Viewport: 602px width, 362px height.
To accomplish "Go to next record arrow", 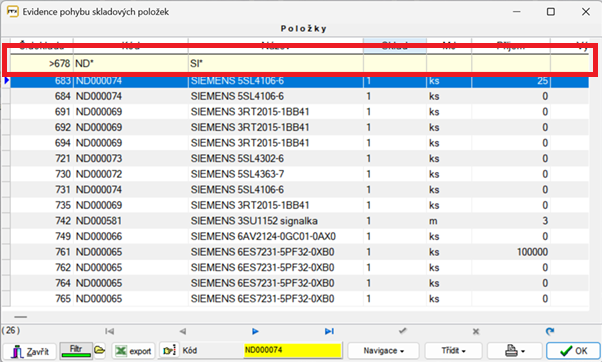I will [255, 331].
